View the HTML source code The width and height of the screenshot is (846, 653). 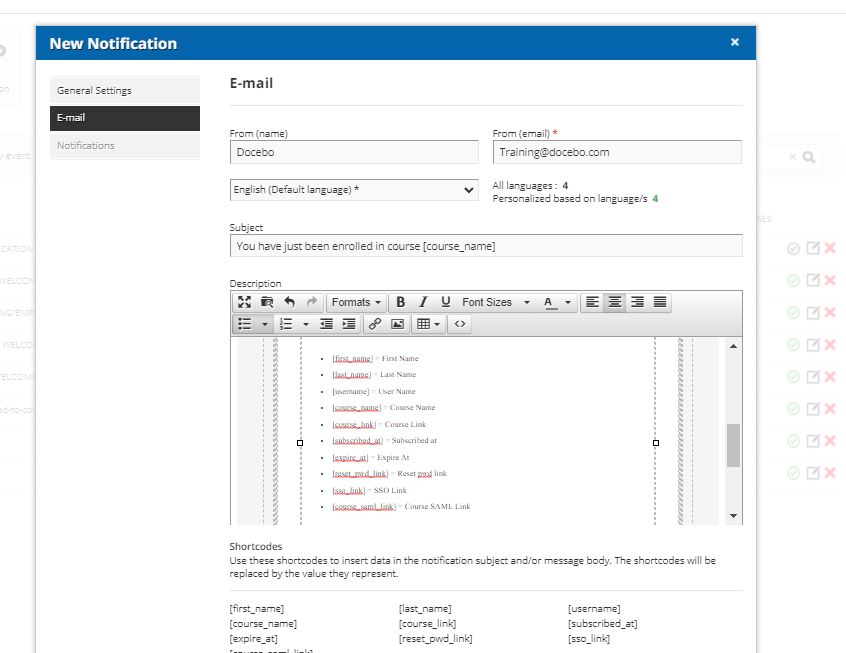(460, 324)
